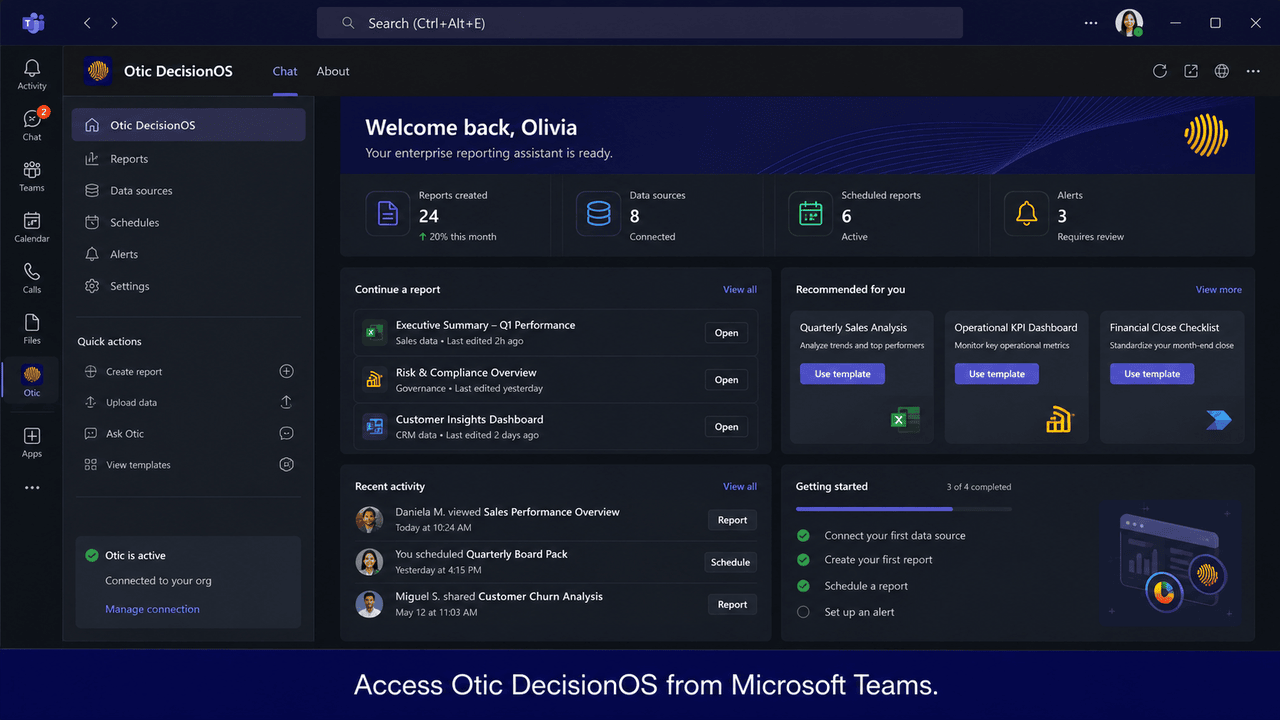This screenshot has height=720, width=1280.
Task: Click the Getting started progress bar
Action: [904, 509]
